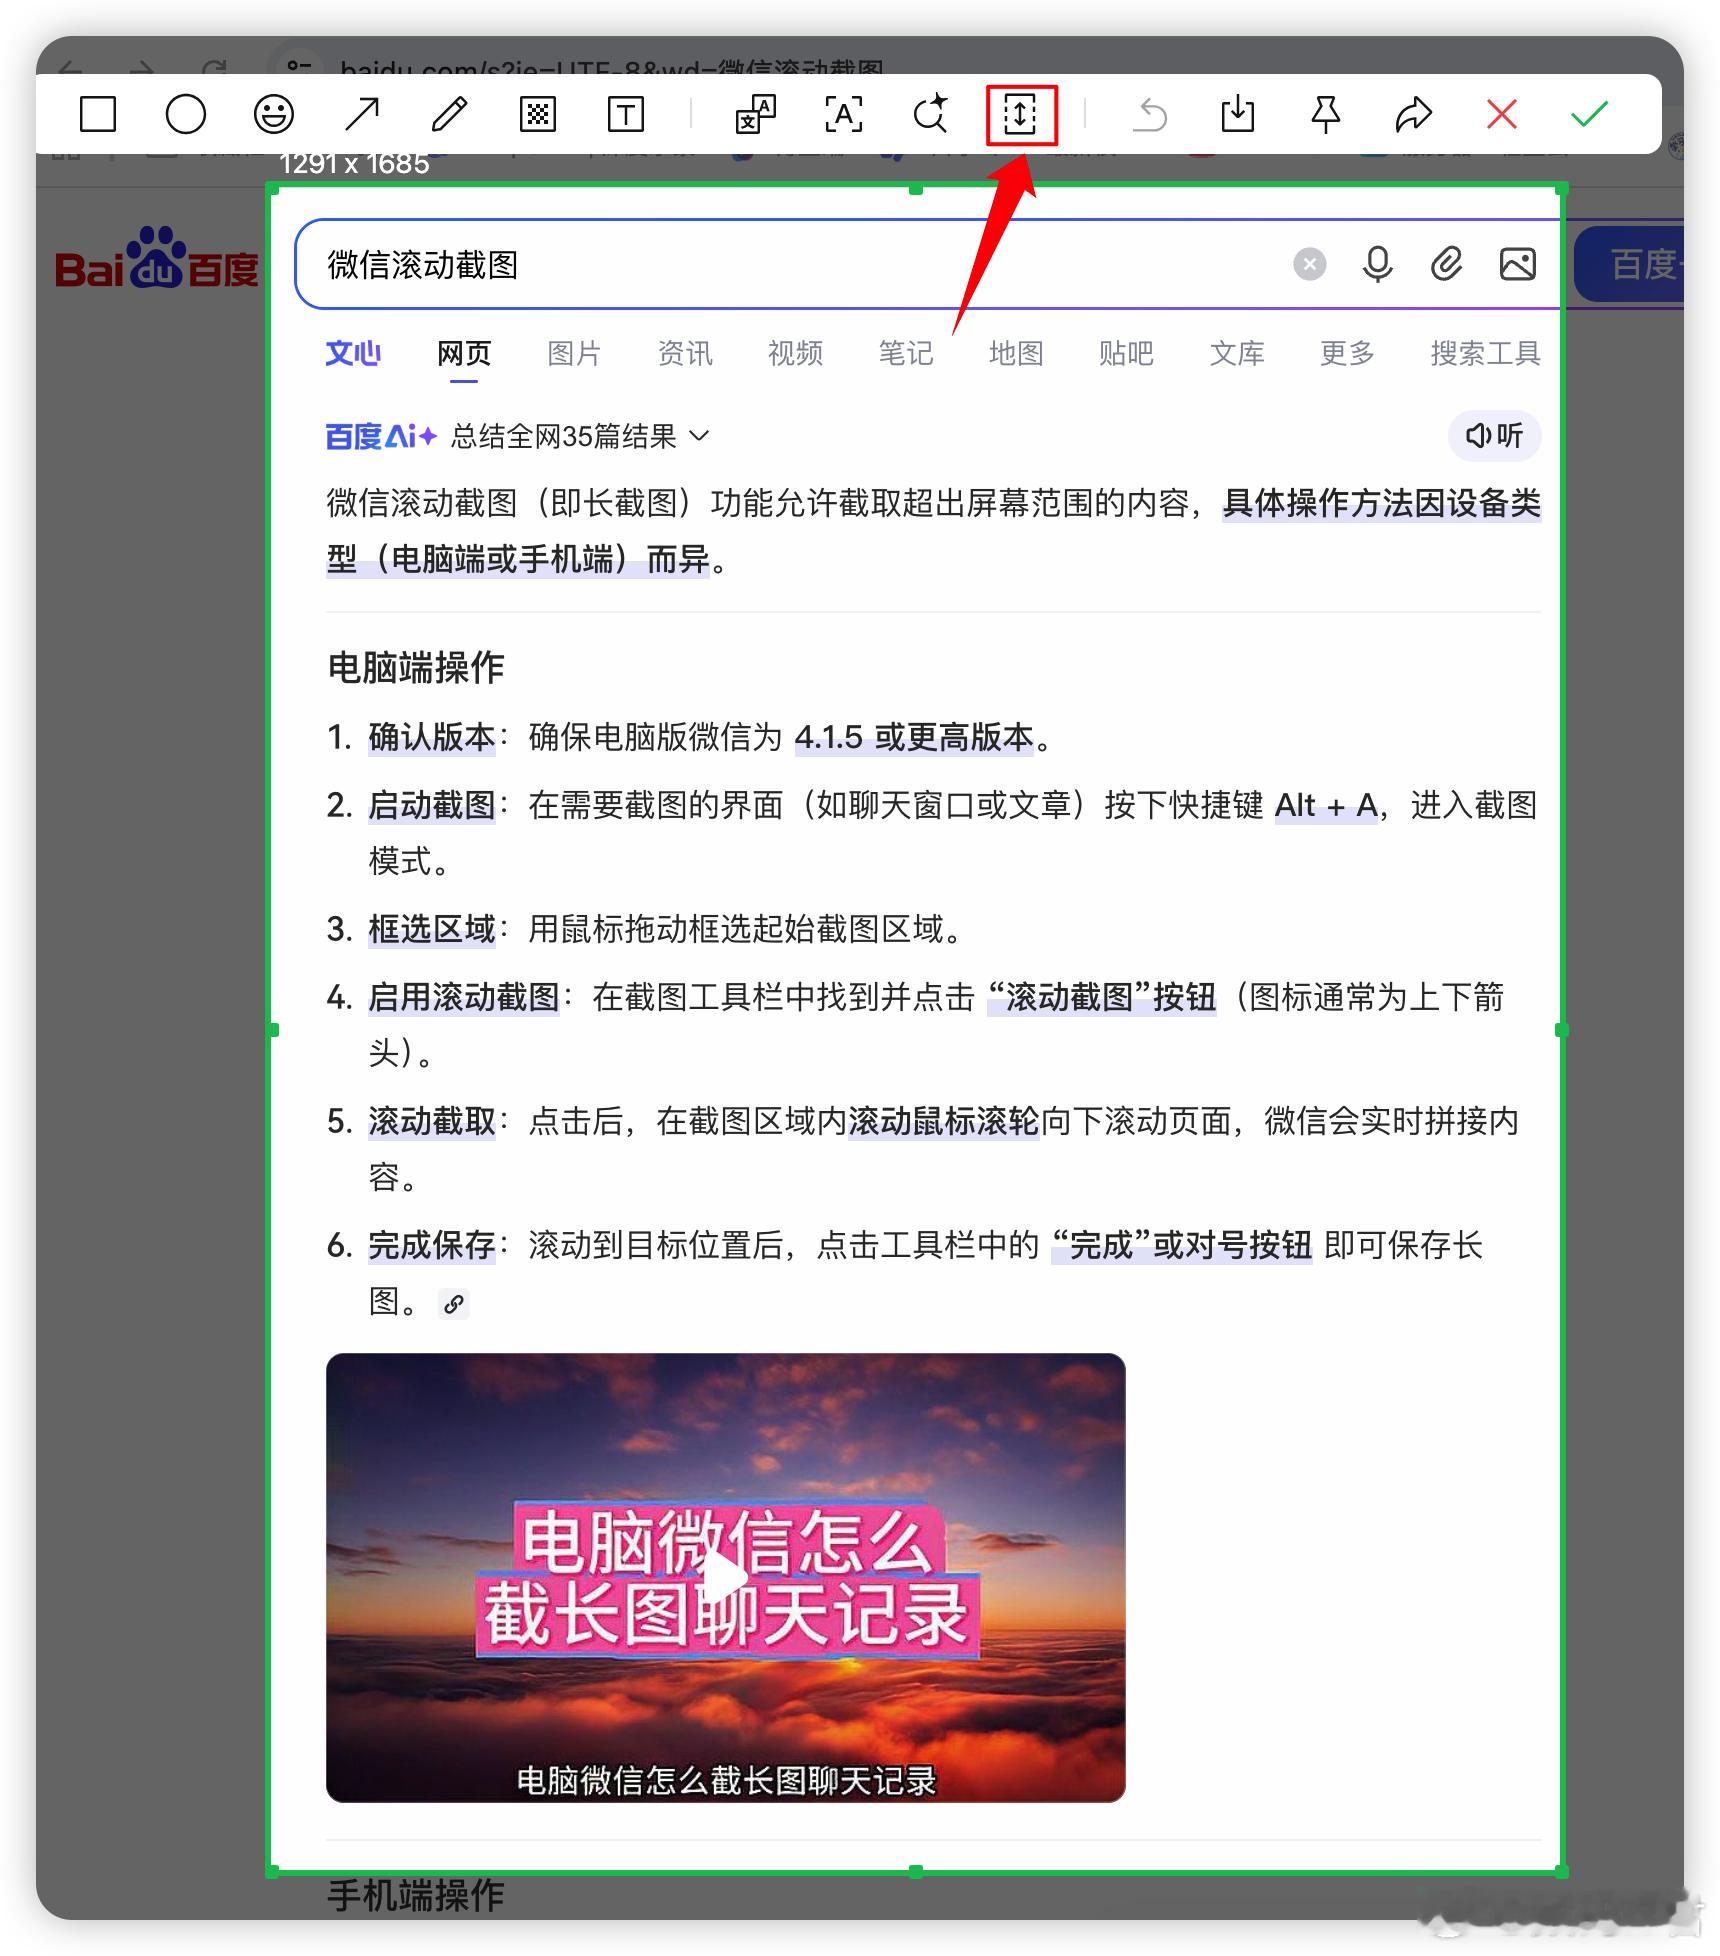Image resolution: width=1720 pixels, height=1956 pixels.
Task: Click the 百度AI+ label
Action: (x=381, y=436)
